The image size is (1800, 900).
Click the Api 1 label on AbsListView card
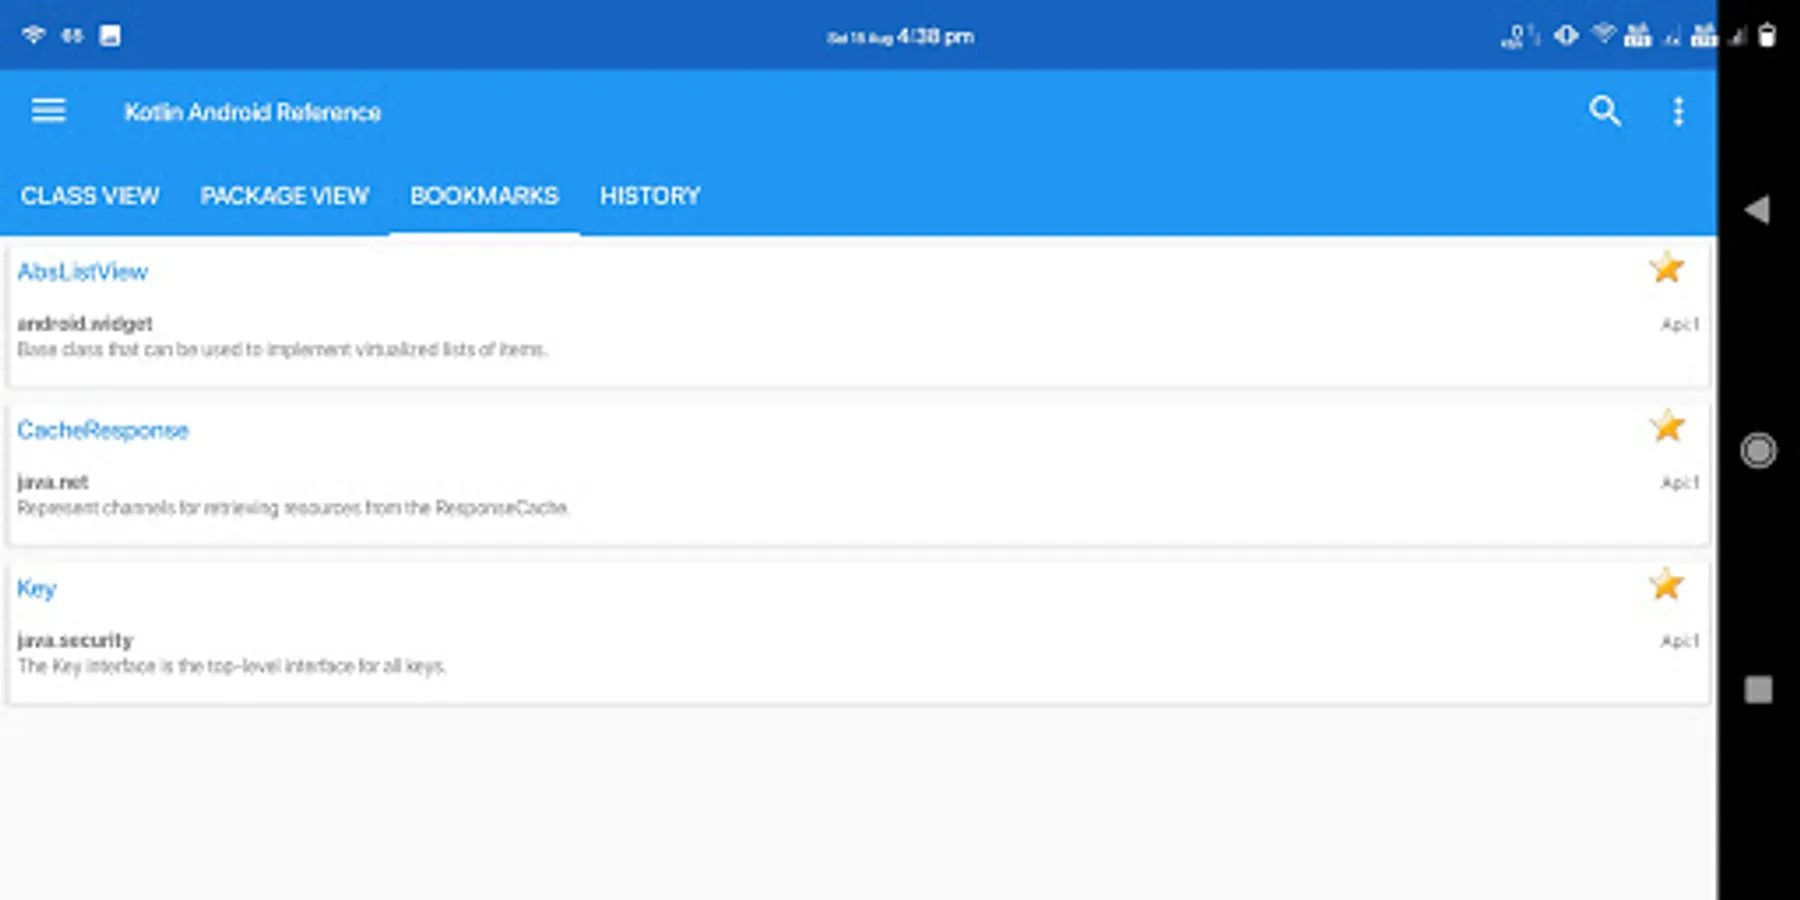(1680, 324)
